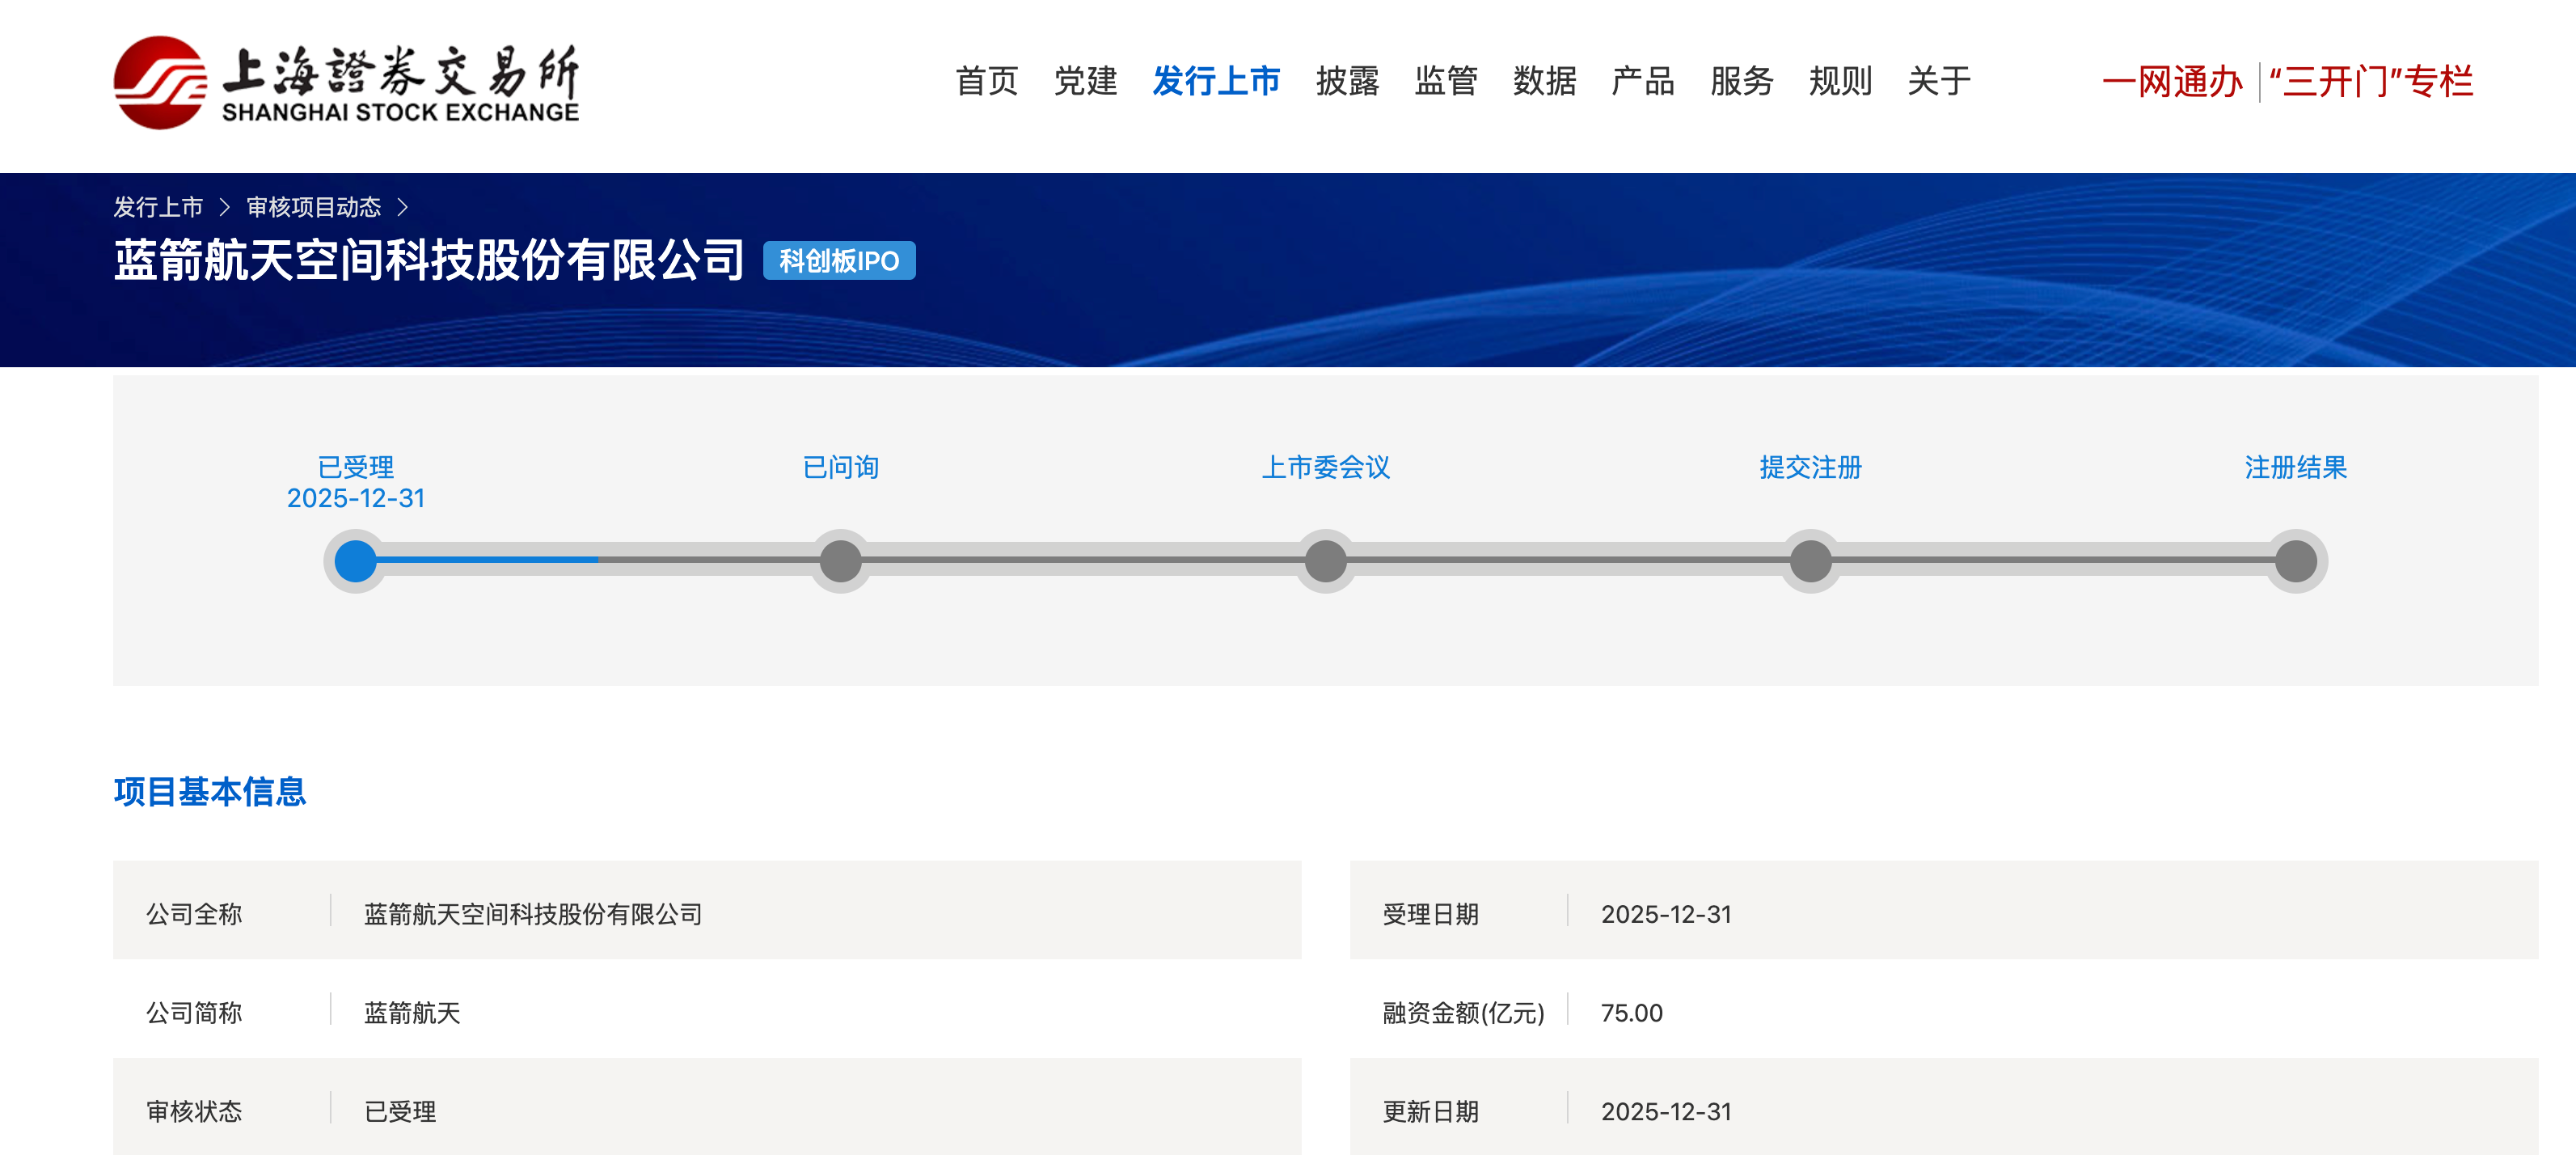
Task: Click the 发行上市 breadcrumb link
Action: coord(158,207)
